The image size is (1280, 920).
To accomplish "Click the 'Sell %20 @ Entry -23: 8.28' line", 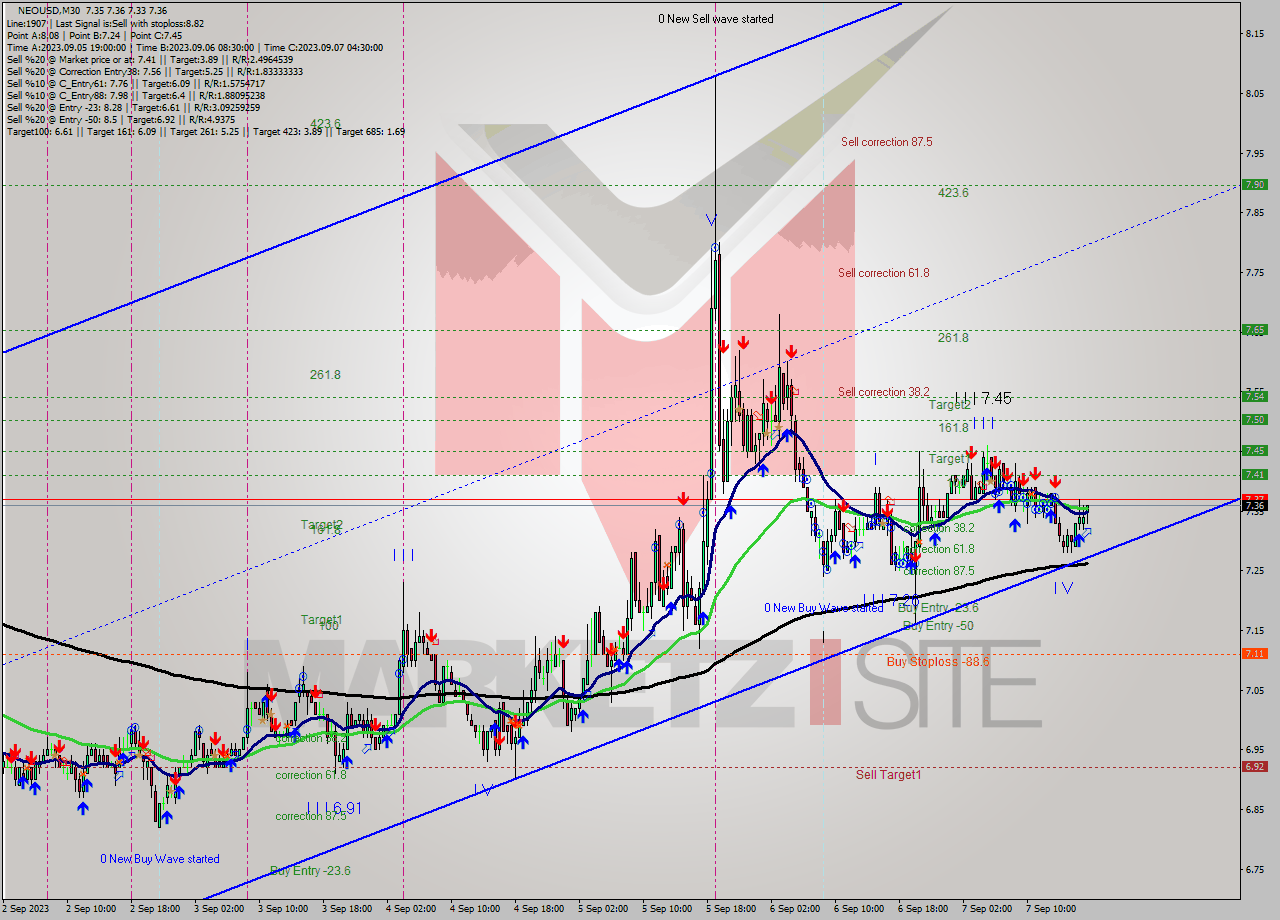I will pos(133,108).
